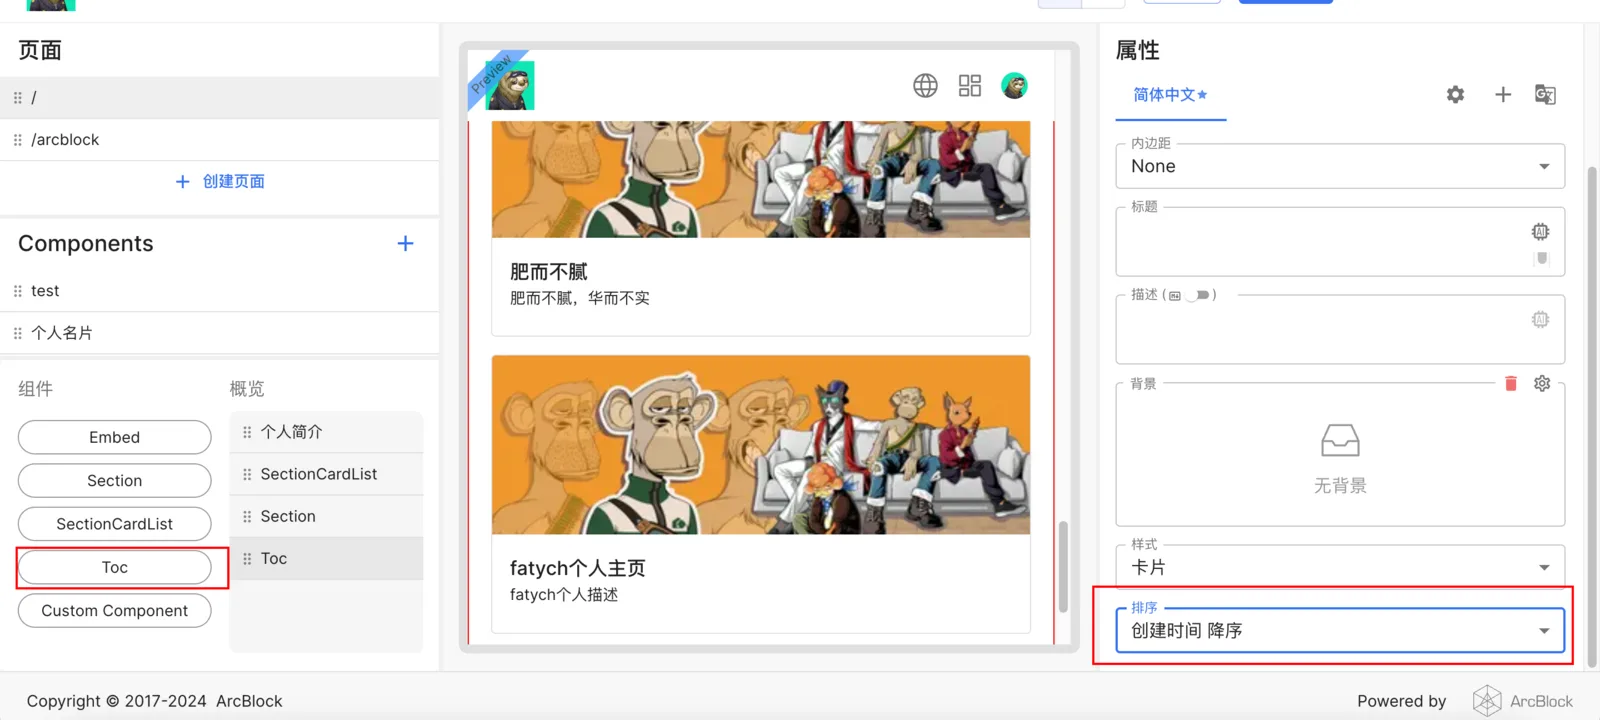1600x720 pixels.
Task: Open the 排序 dropdown showing 创建时间 降序
Action: tap(1340, 631)
